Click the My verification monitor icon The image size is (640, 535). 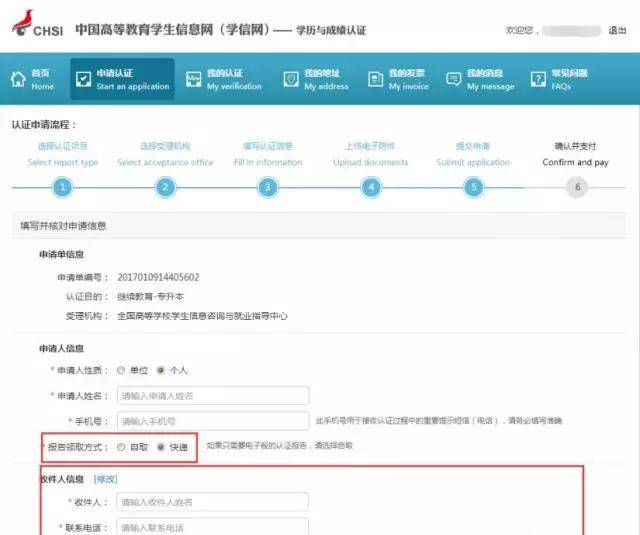click(x=193, y=80)
